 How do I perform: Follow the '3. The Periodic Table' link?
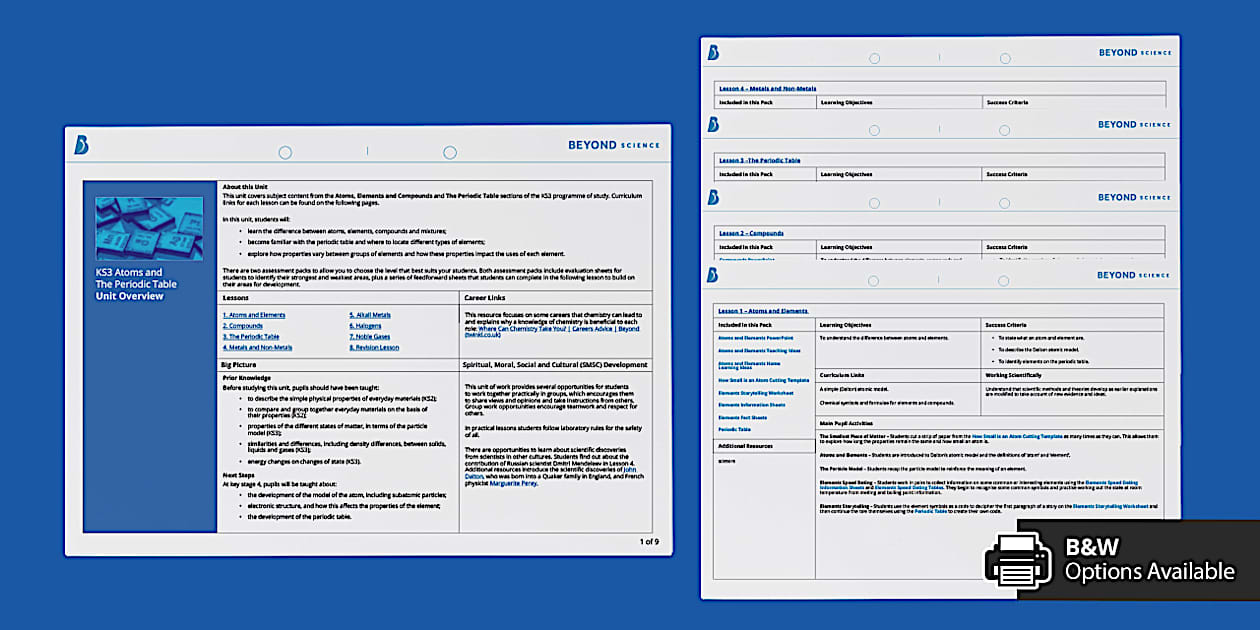pyautogui.click(x=251, y=337)
